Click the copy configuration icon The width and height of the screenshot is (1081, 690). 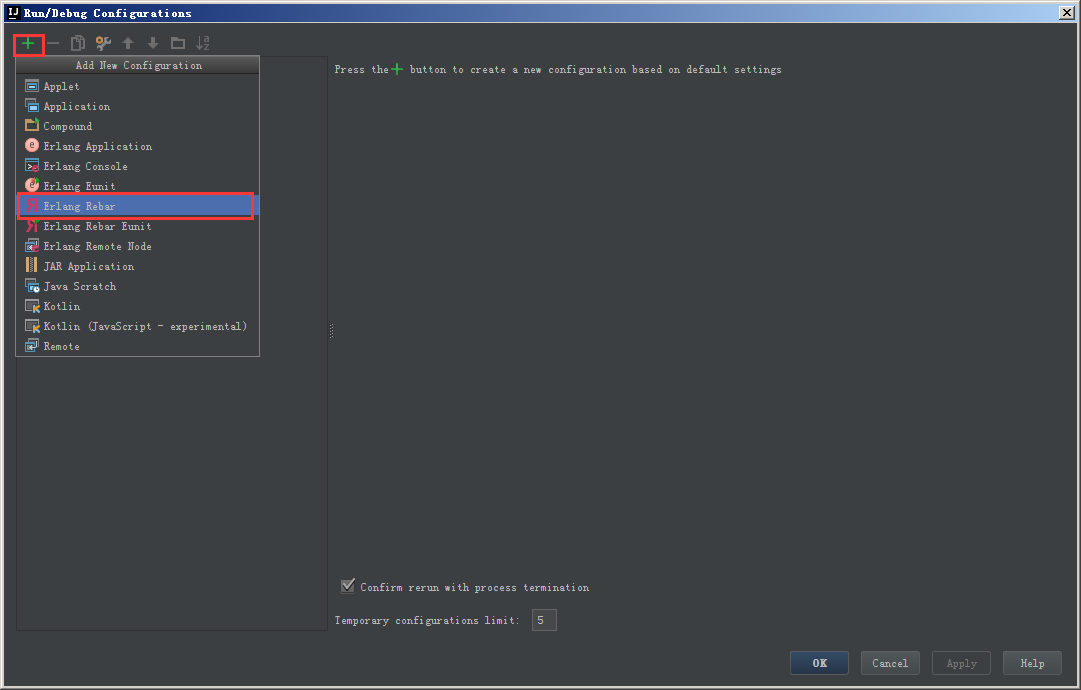pos(78,43)
